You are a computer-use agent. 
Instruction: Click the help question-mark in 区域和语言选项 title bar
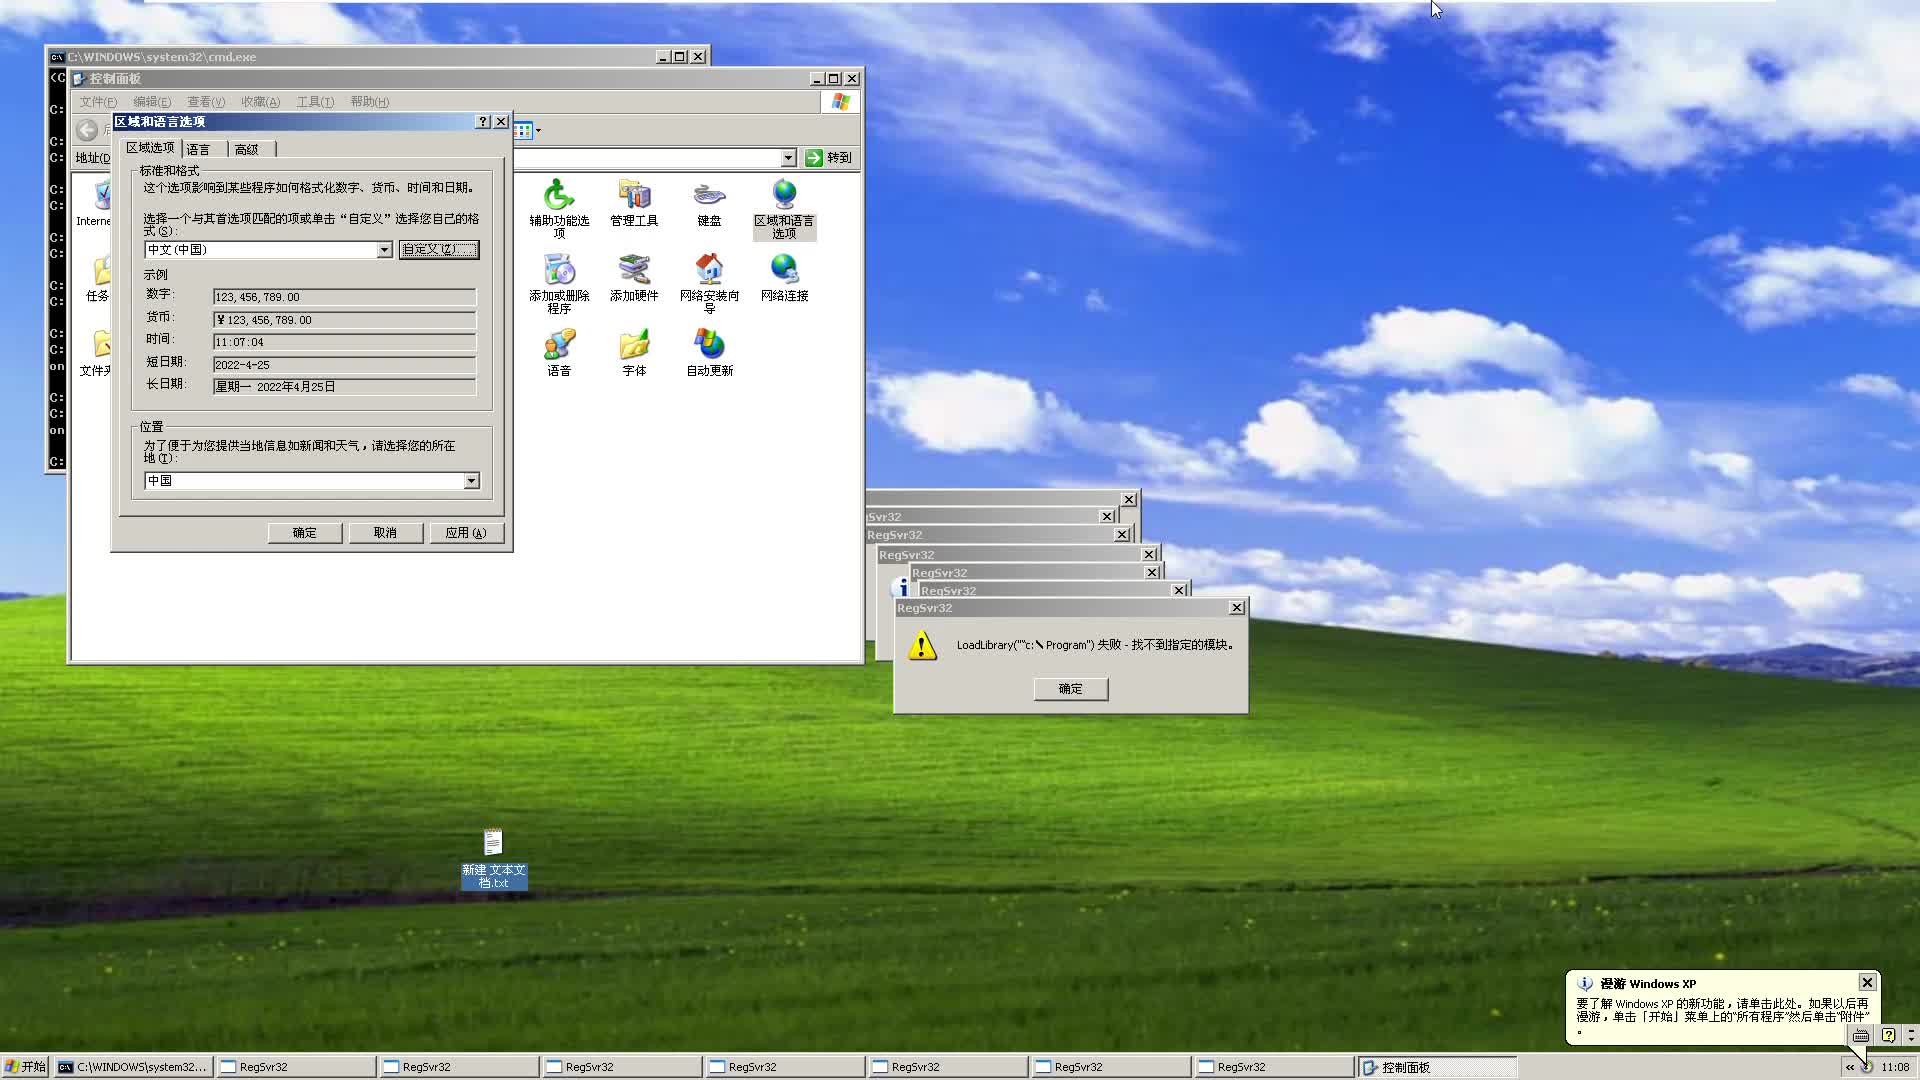pos(483,122)
